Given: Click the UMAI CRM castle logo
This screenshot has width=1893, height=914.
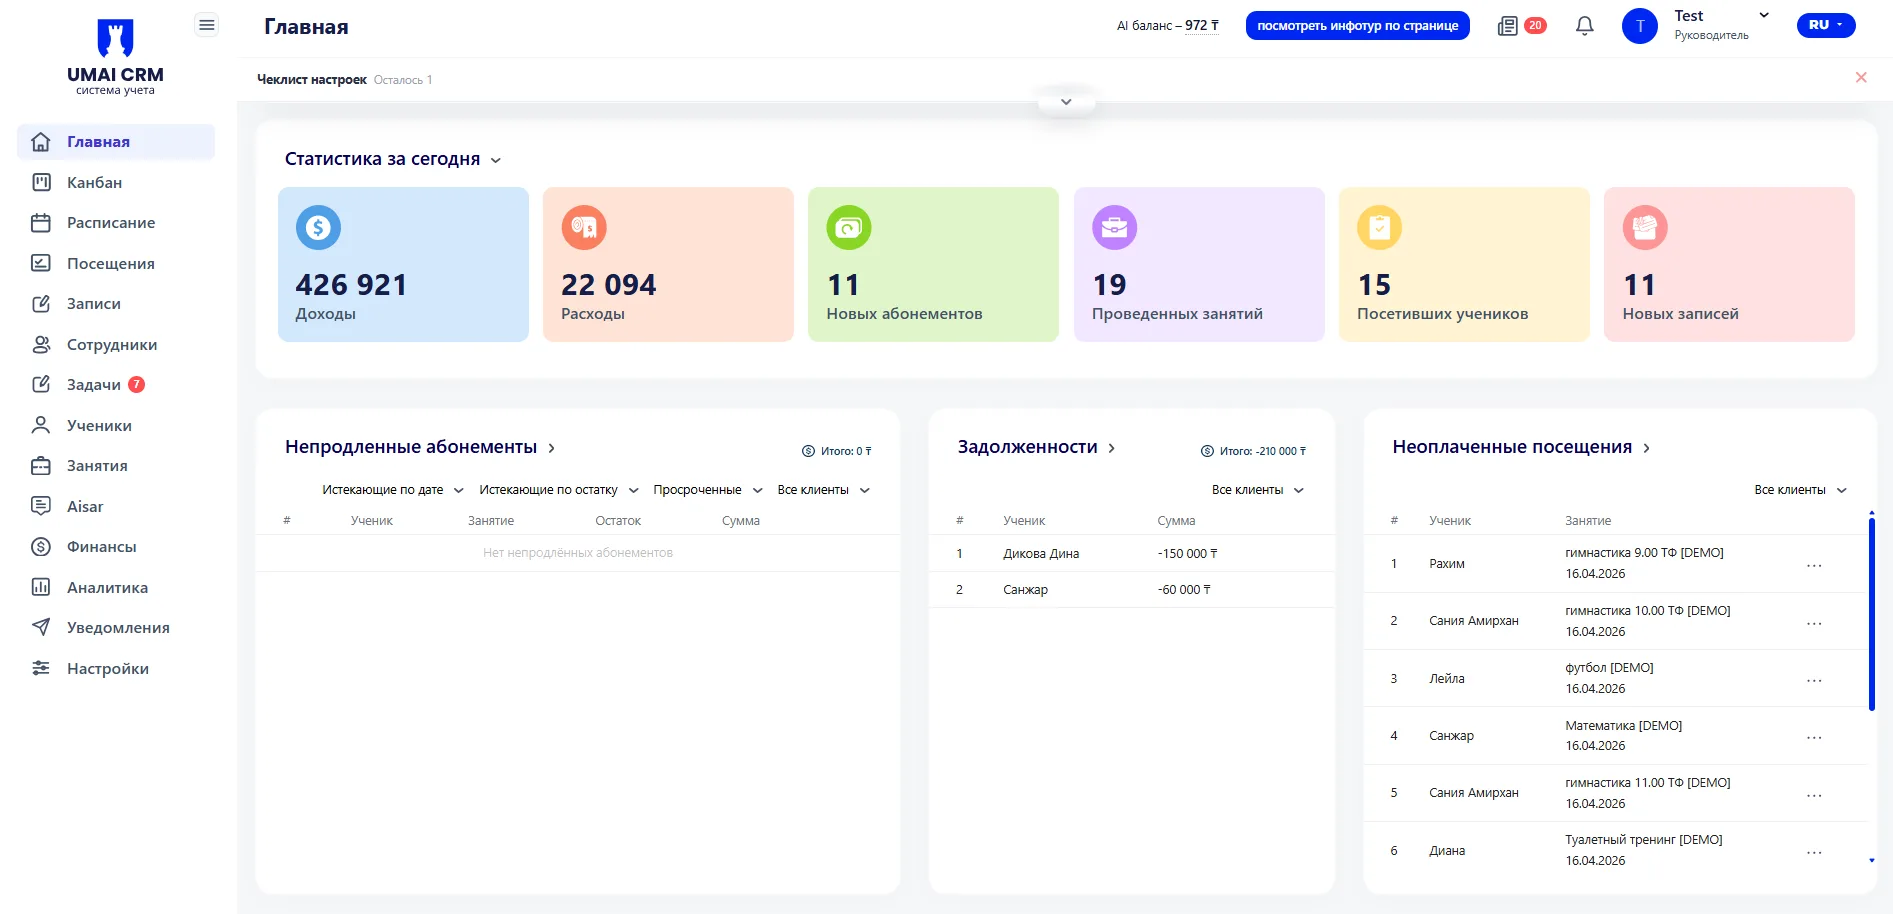Looking at the screenshot, I should click(x=115, y=38).
